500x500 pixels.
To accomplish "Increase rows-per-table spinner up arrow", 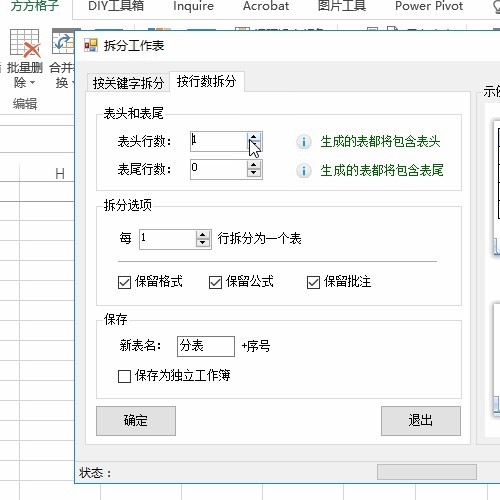I will click(203, 235).
